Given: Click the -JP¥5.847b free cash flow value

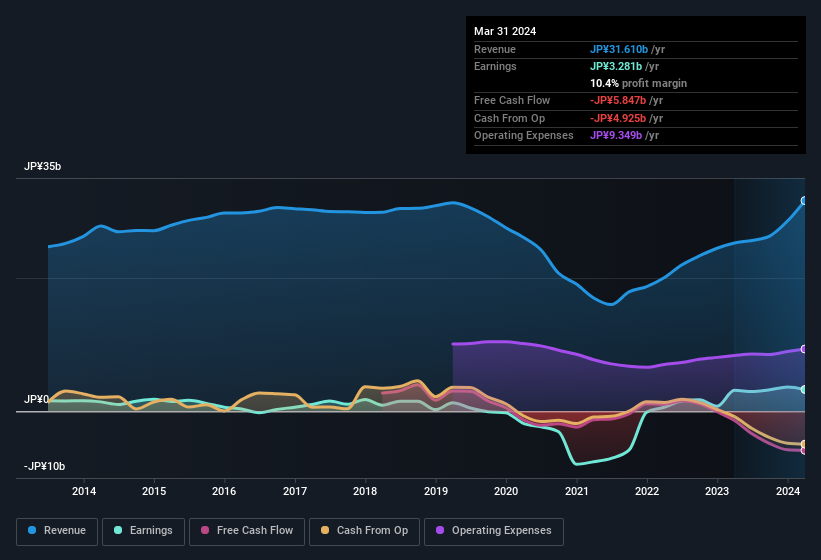Looking at the screenshot, I should [618, 100].
